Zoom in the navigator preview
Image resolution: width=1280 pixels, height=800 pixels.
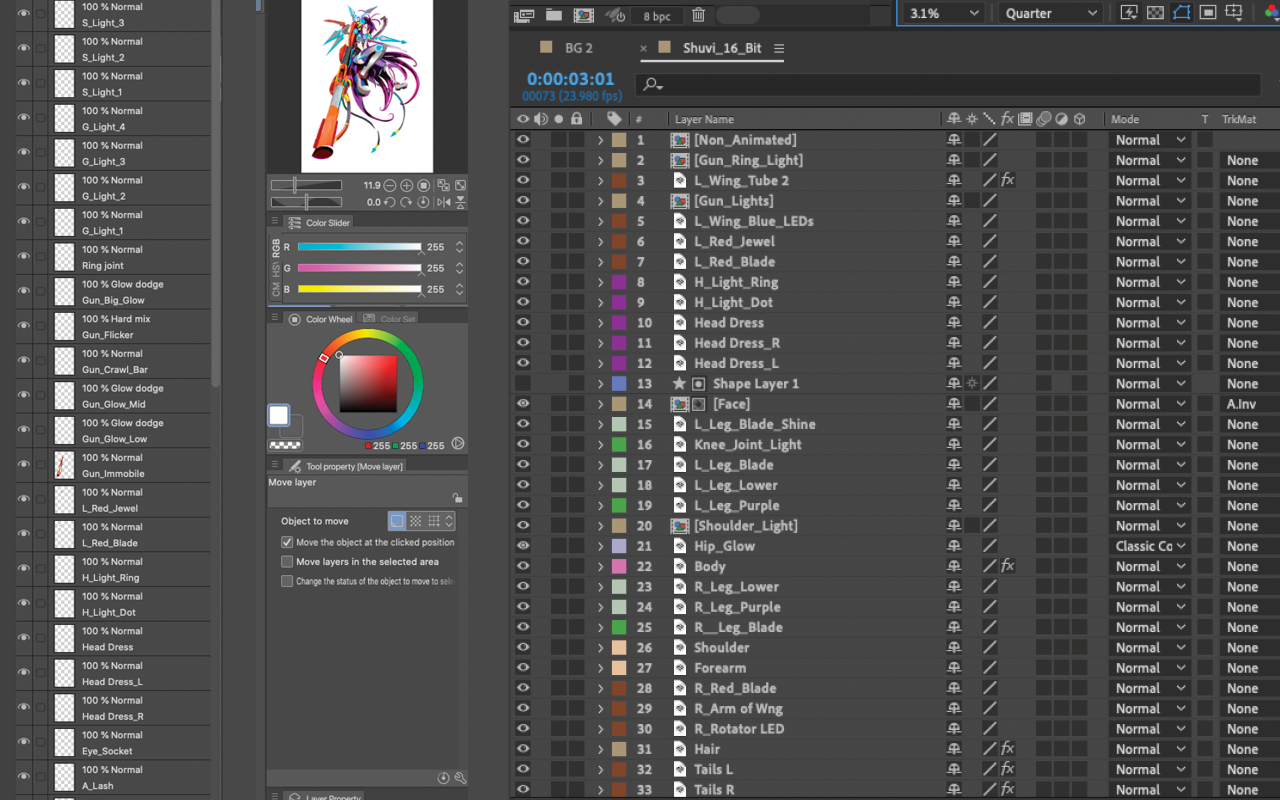click(407, 186)
